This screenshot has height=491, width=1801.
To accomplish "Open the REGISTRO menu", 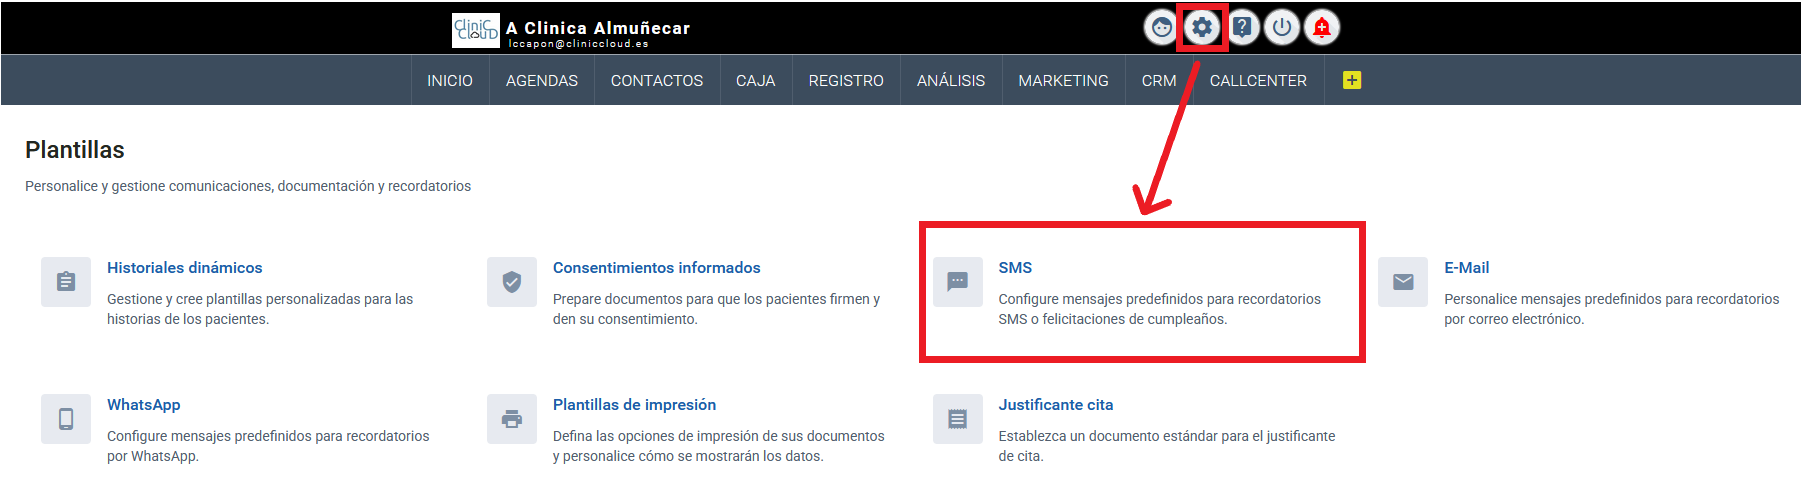I will tap(846, 81).
